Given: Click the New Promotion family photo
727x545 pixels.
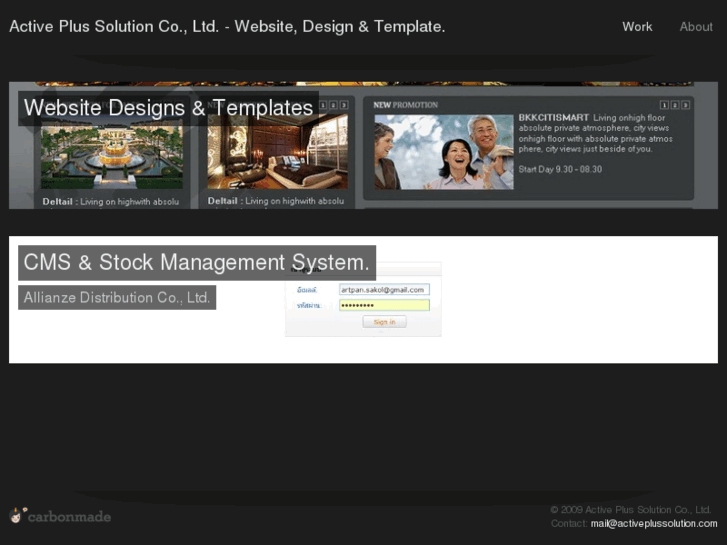Looking at the screenshot, I should click(x=444, y=152).
